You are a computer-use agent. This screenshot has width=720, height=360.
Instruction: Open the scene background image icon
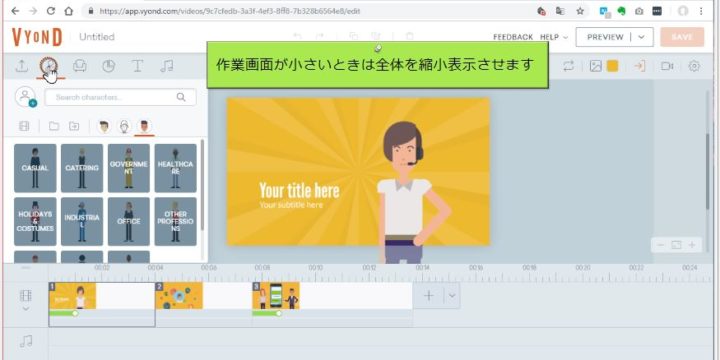click(x=596, y=66)
